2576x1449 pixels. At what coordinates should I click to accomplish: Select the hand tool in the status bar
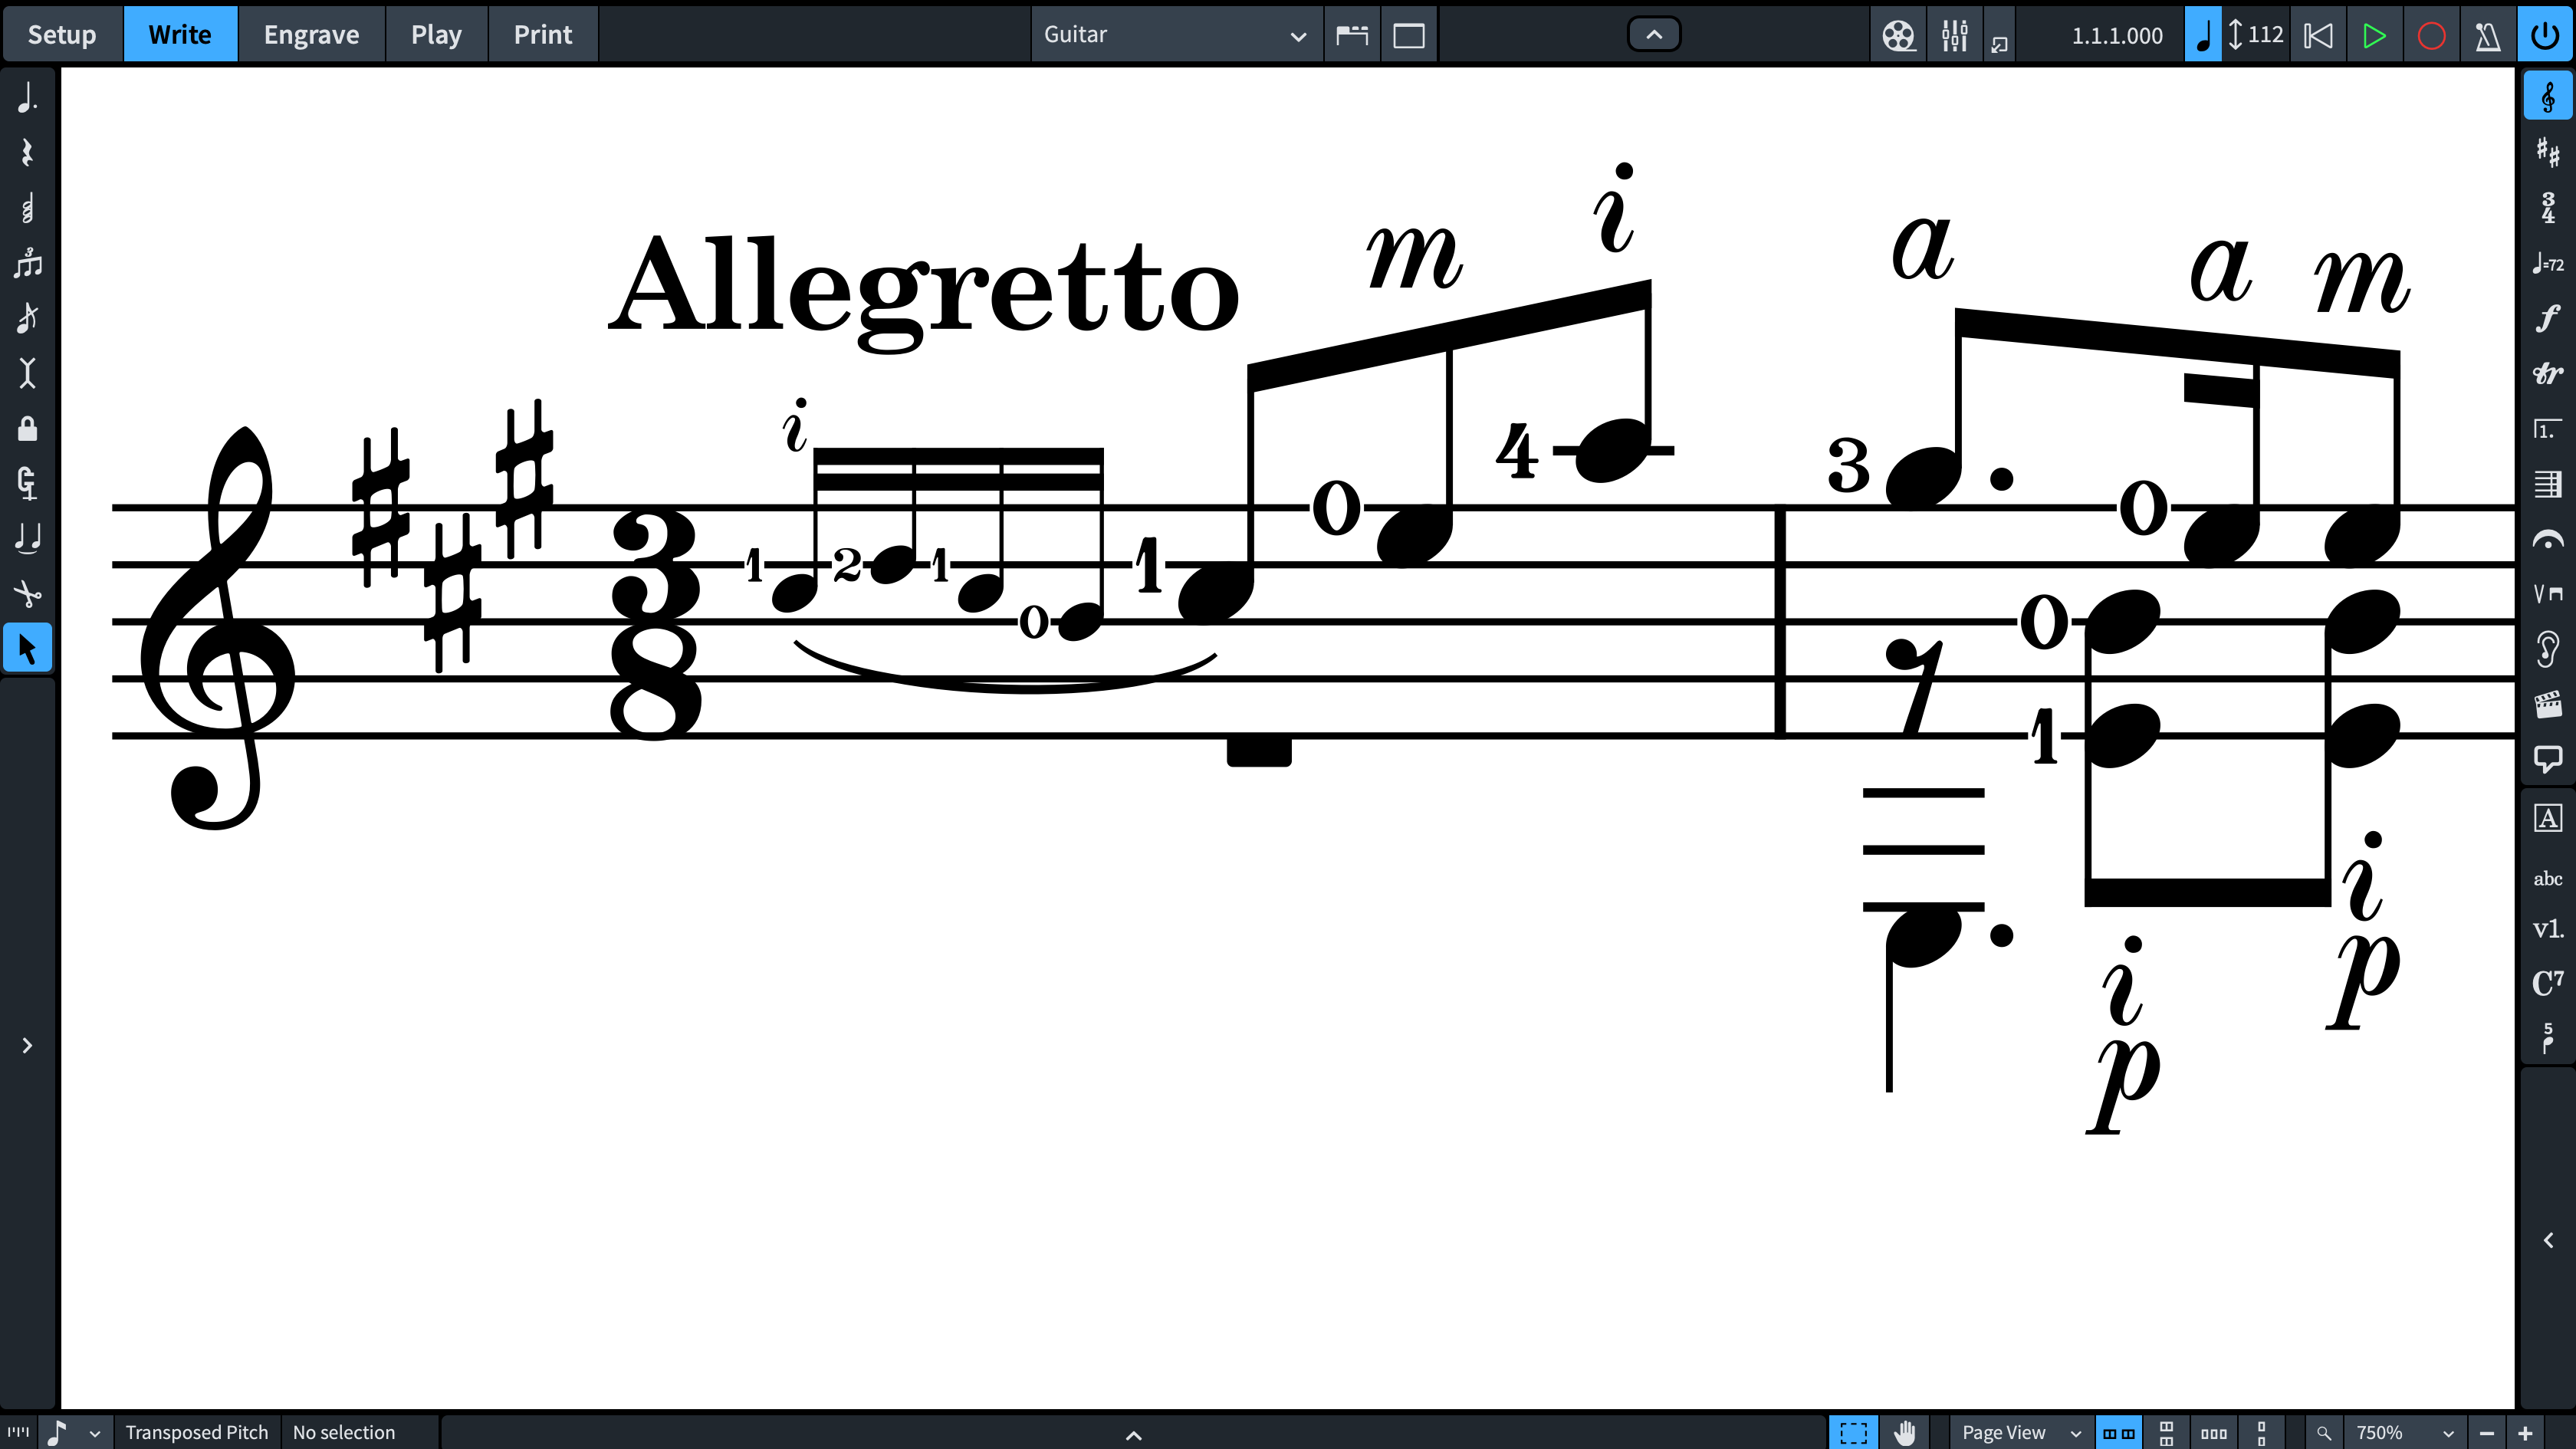pyautogui.click(x=1905, y=1432)
